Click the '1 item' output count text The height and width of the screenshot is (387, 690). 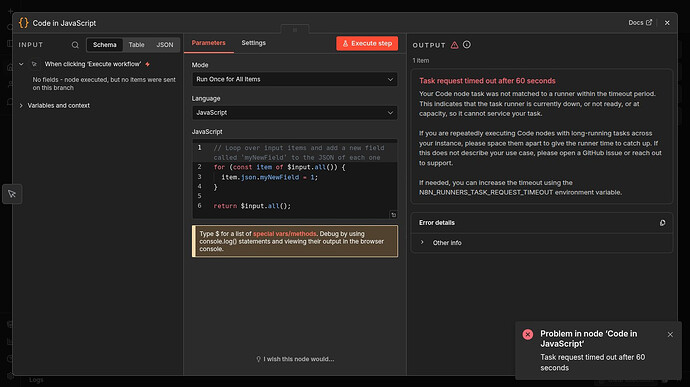click(x=421, y=61)
